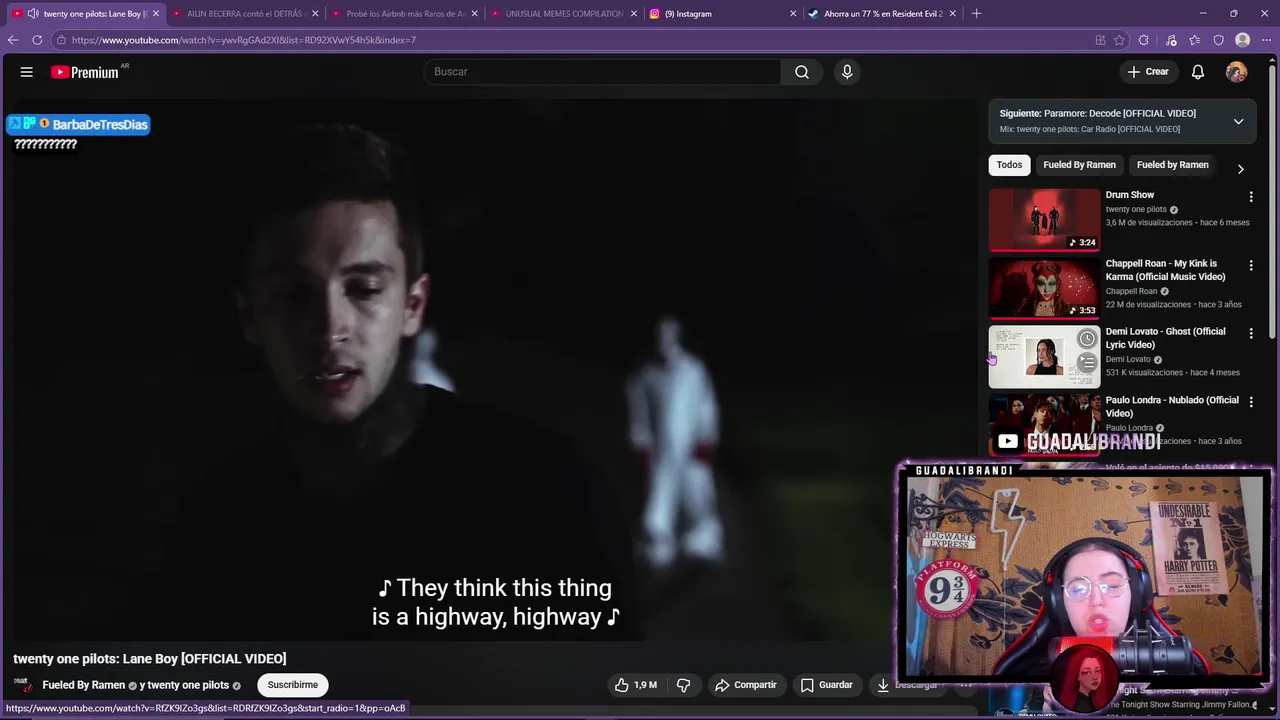This screenshot has width=1280, height=720.
Task: Open the Fueled By Ramen channel link
Action: 84,685
